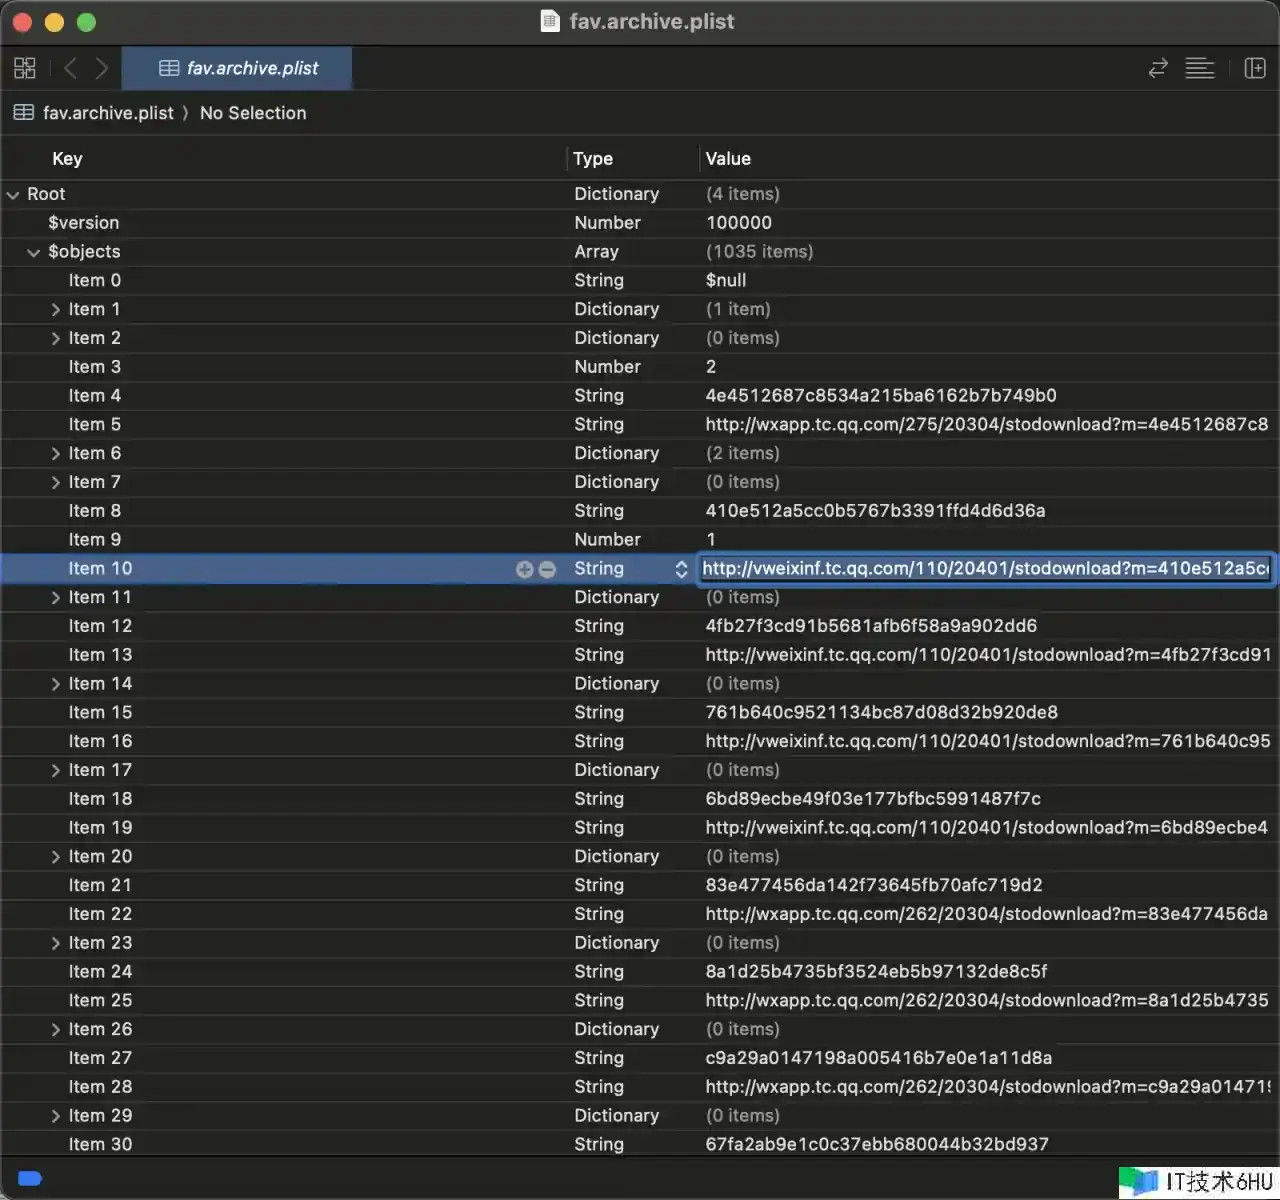The image size is (1280, 1200).
Task: Add an editor pane on the right
Action: 1254,68
